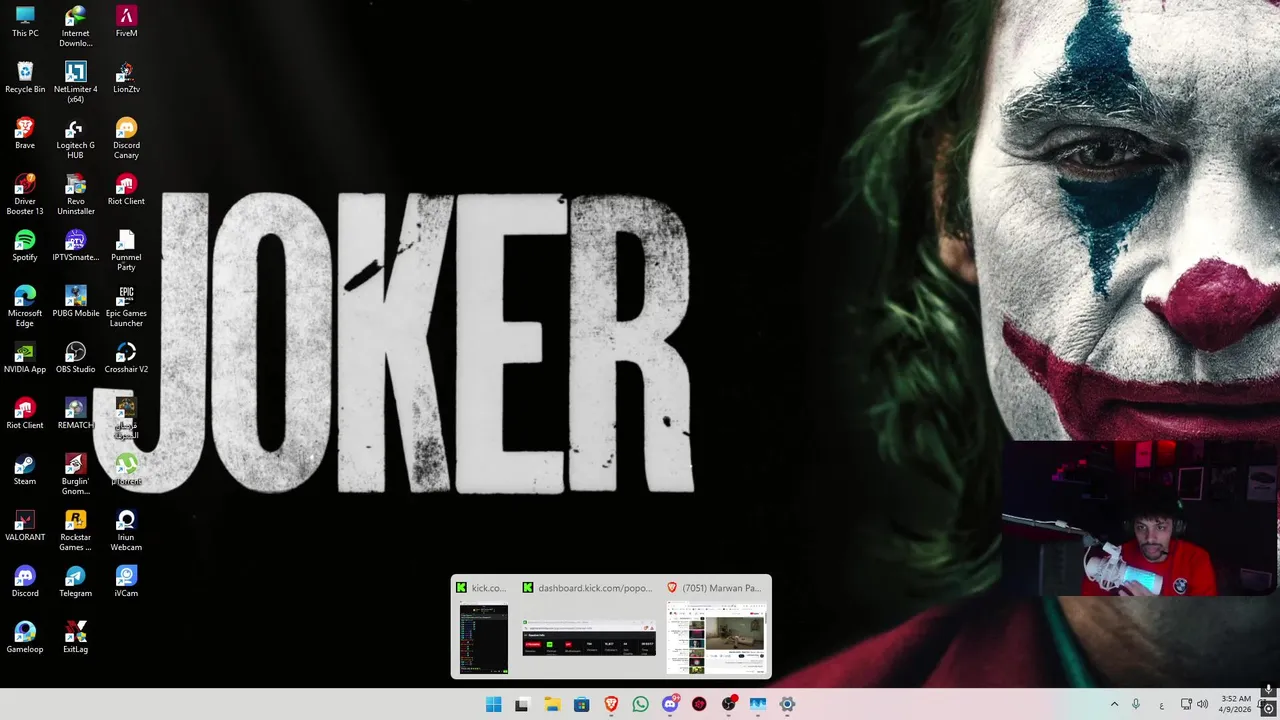Select the µTorrent desktop shortcut
This screenshot has height=720, width=1280.
(126, 470)
